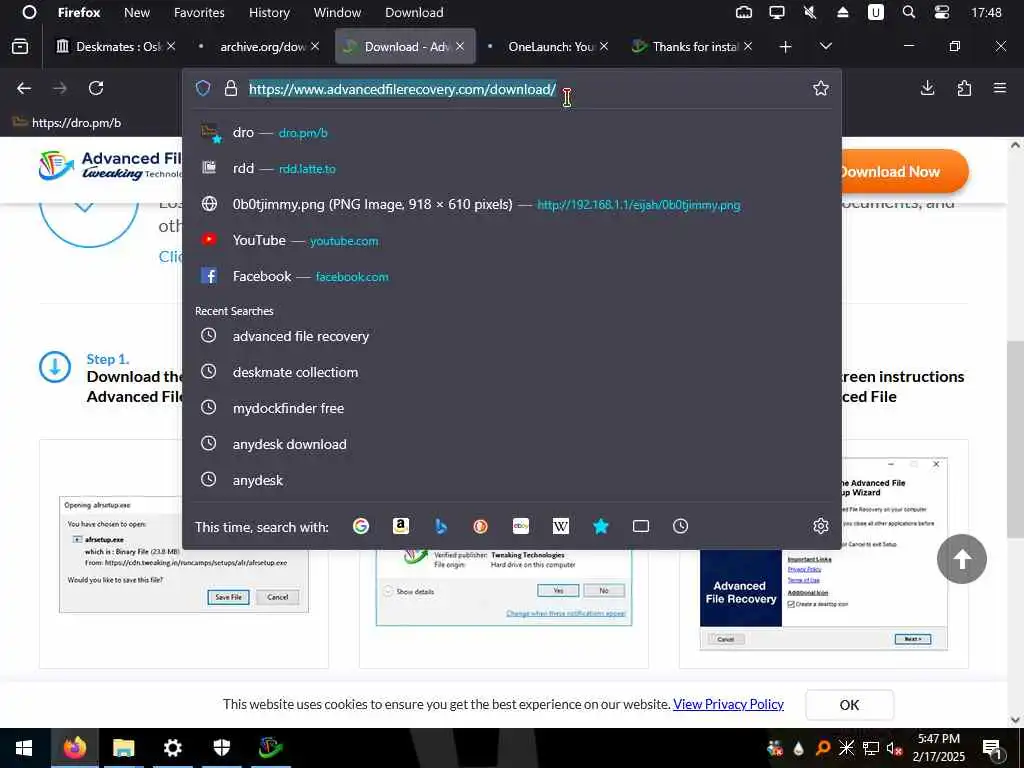The height and width of the screenshot is (768, 1024).
Task: Accept cookies with OK button
Action: (849, 705)
